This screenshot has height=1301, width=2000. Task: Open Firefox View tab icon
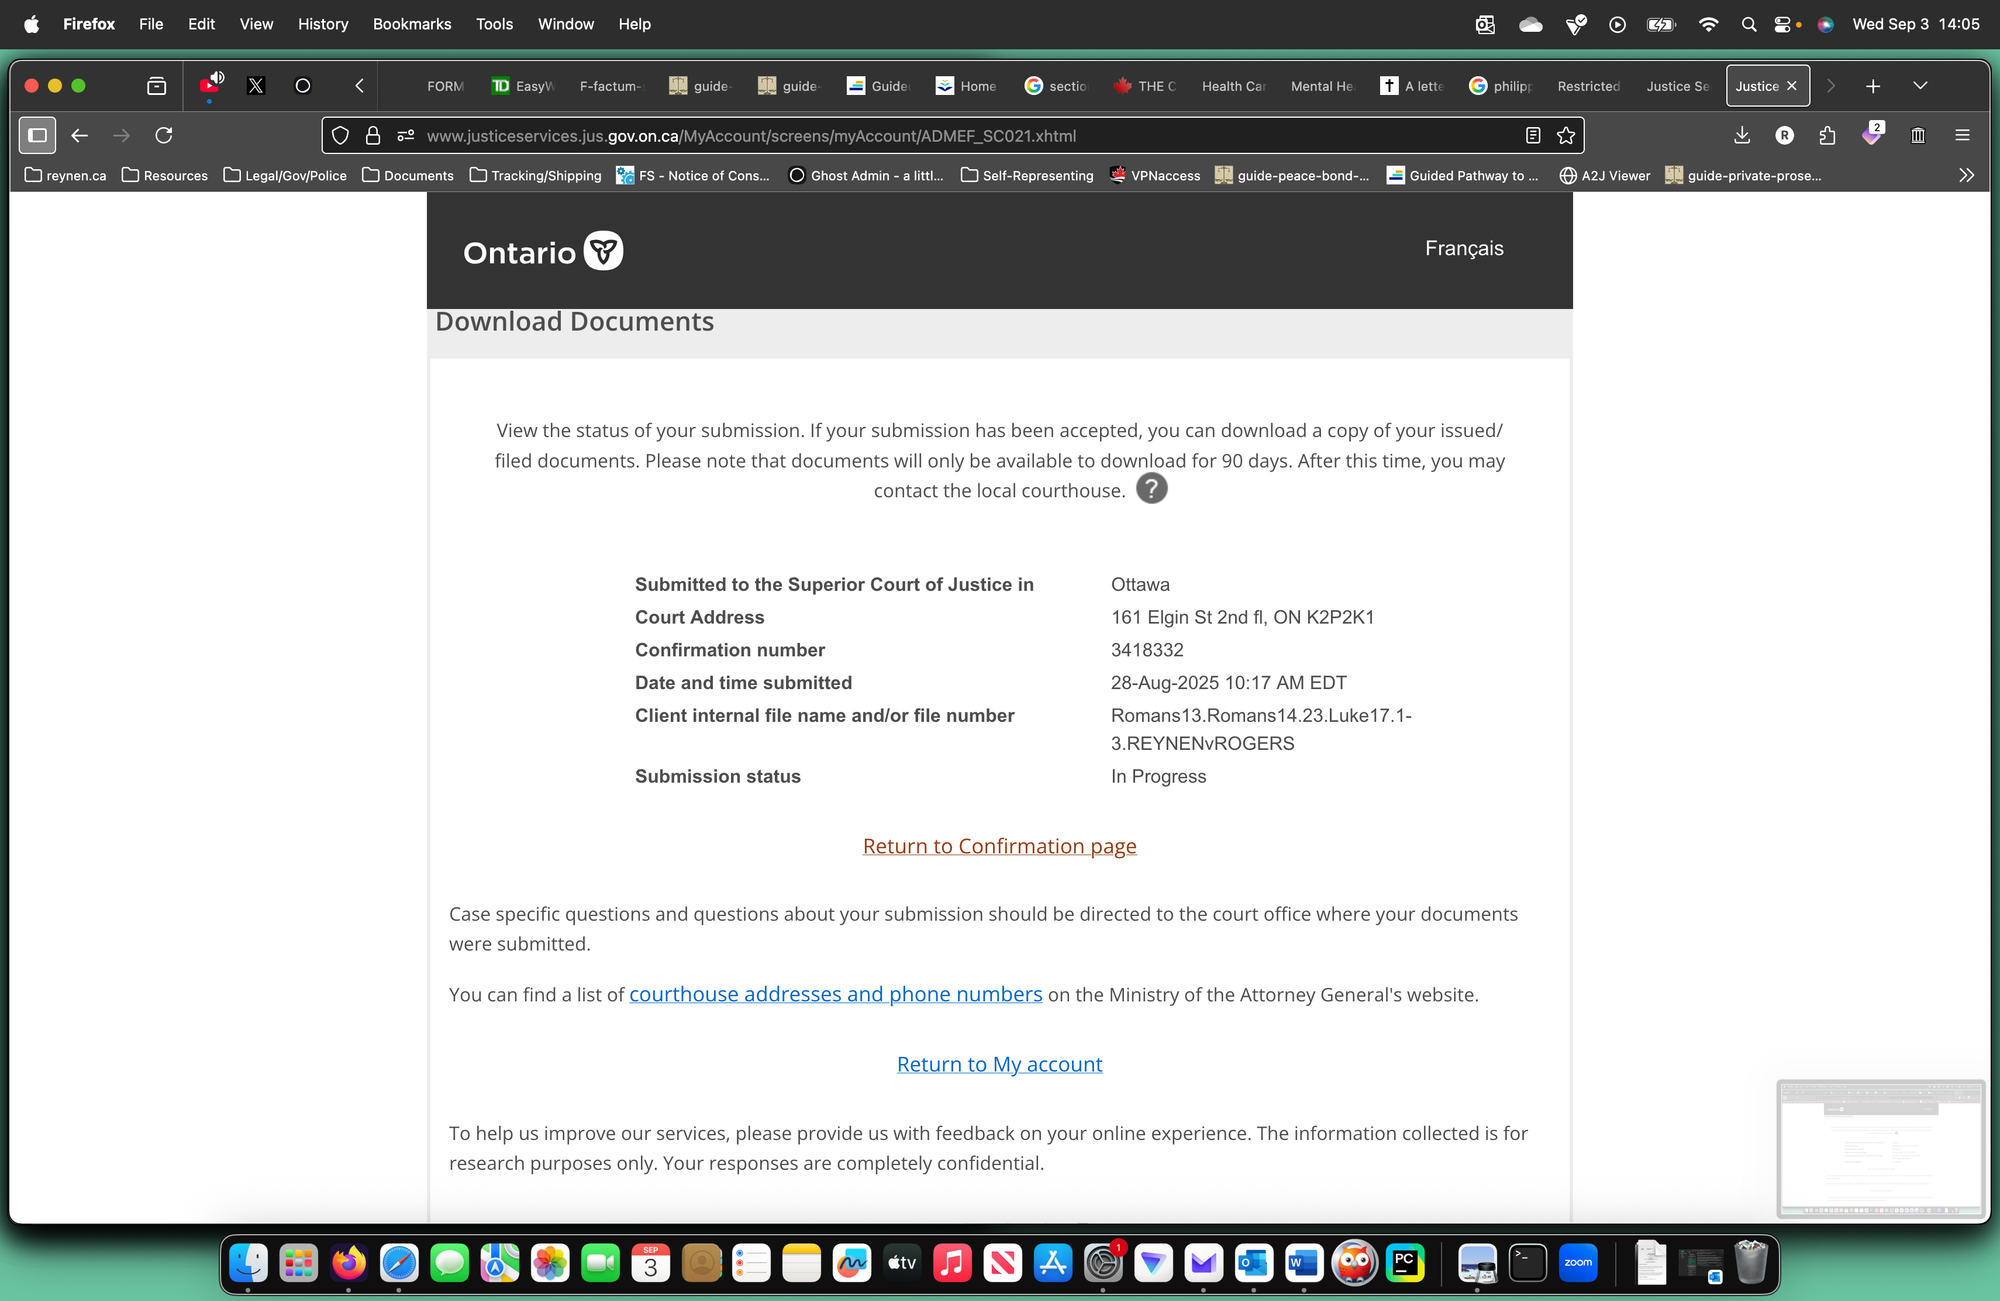coord(157,86)
